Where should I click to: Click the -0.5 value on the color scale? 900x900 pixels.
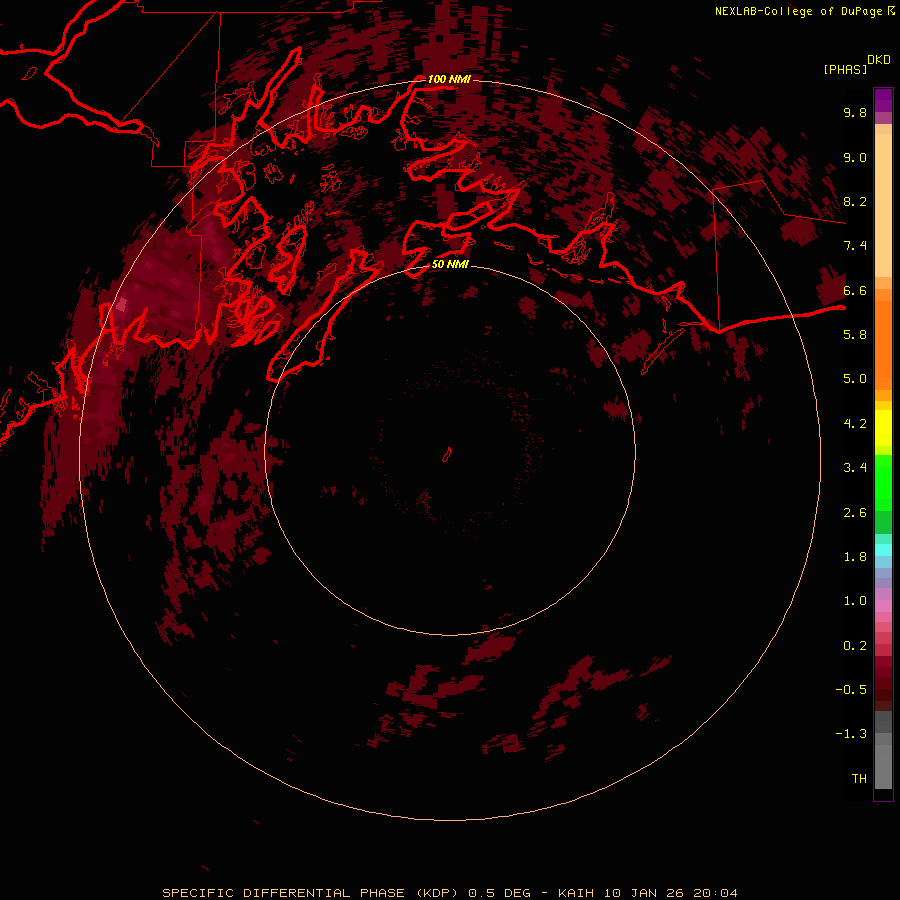[851, 690]
